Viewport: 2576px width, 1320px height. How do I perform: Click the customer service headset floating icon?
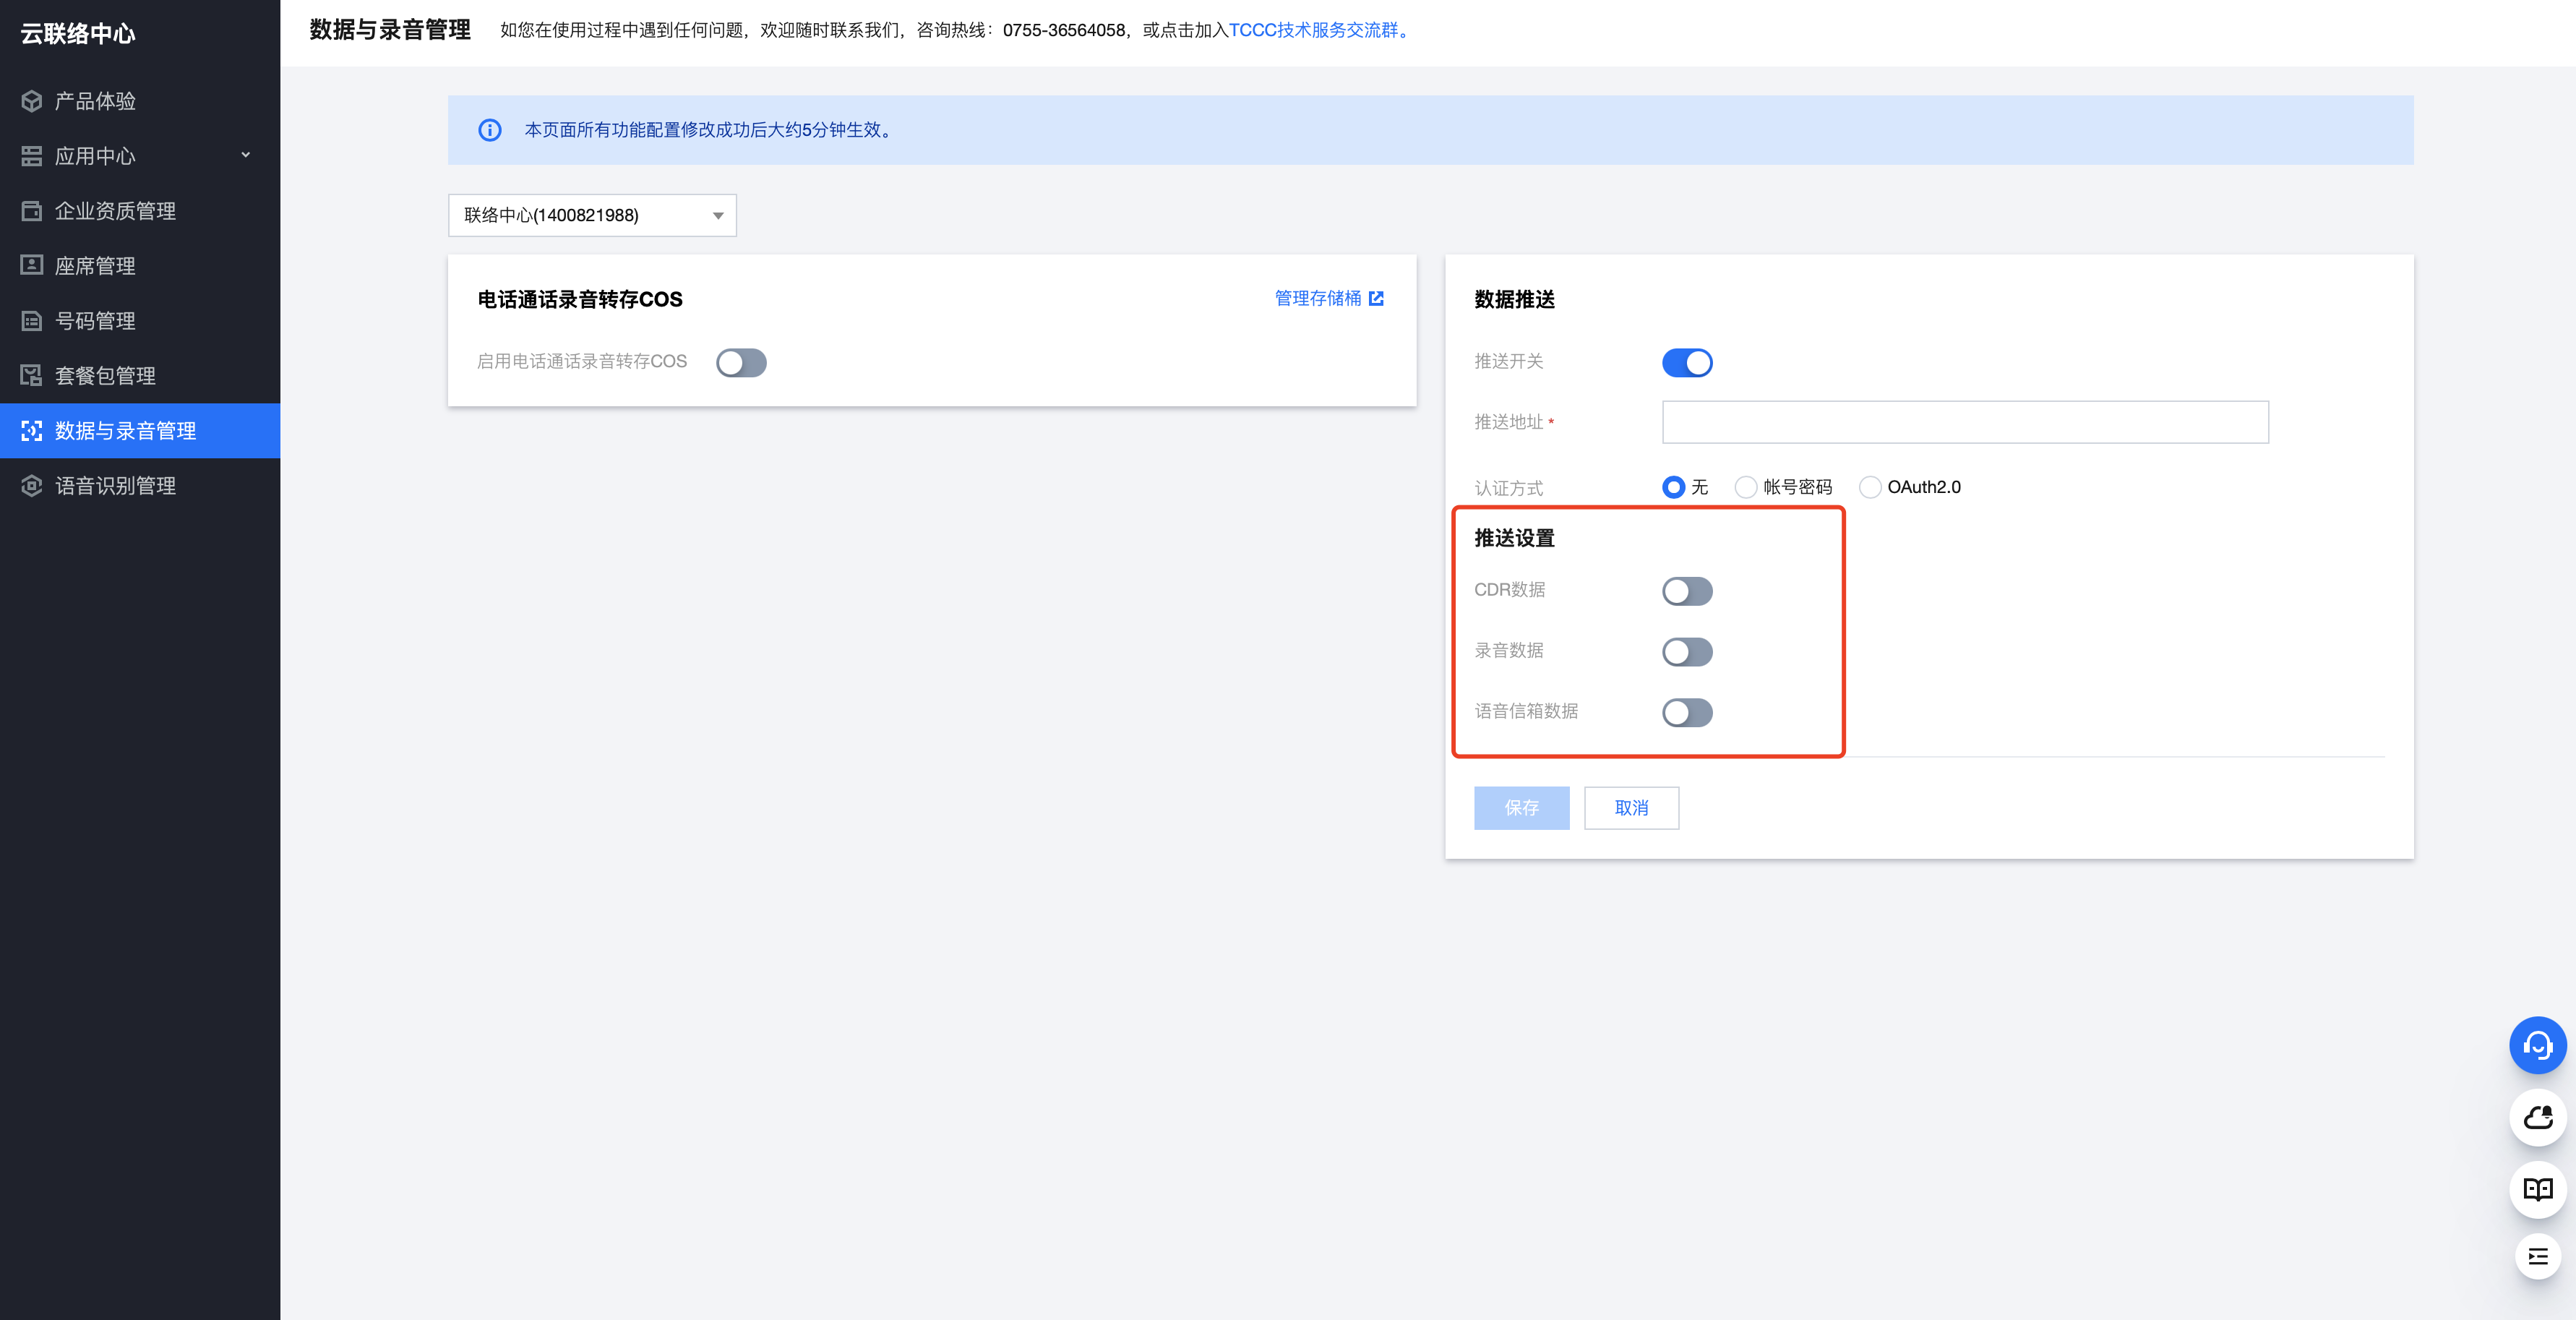[2537, 1045]
